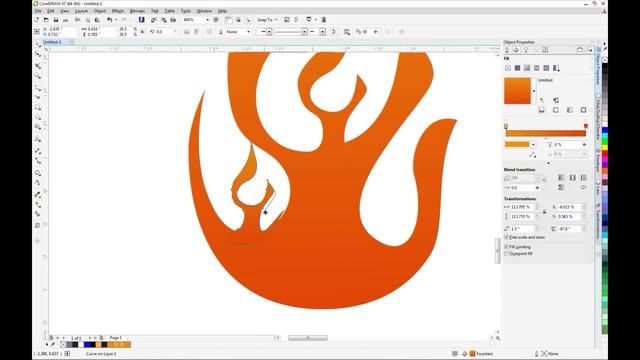This screenshot has height=360, width=640.
Task: Open the end arrowhead dropdown
Action: 322,31
